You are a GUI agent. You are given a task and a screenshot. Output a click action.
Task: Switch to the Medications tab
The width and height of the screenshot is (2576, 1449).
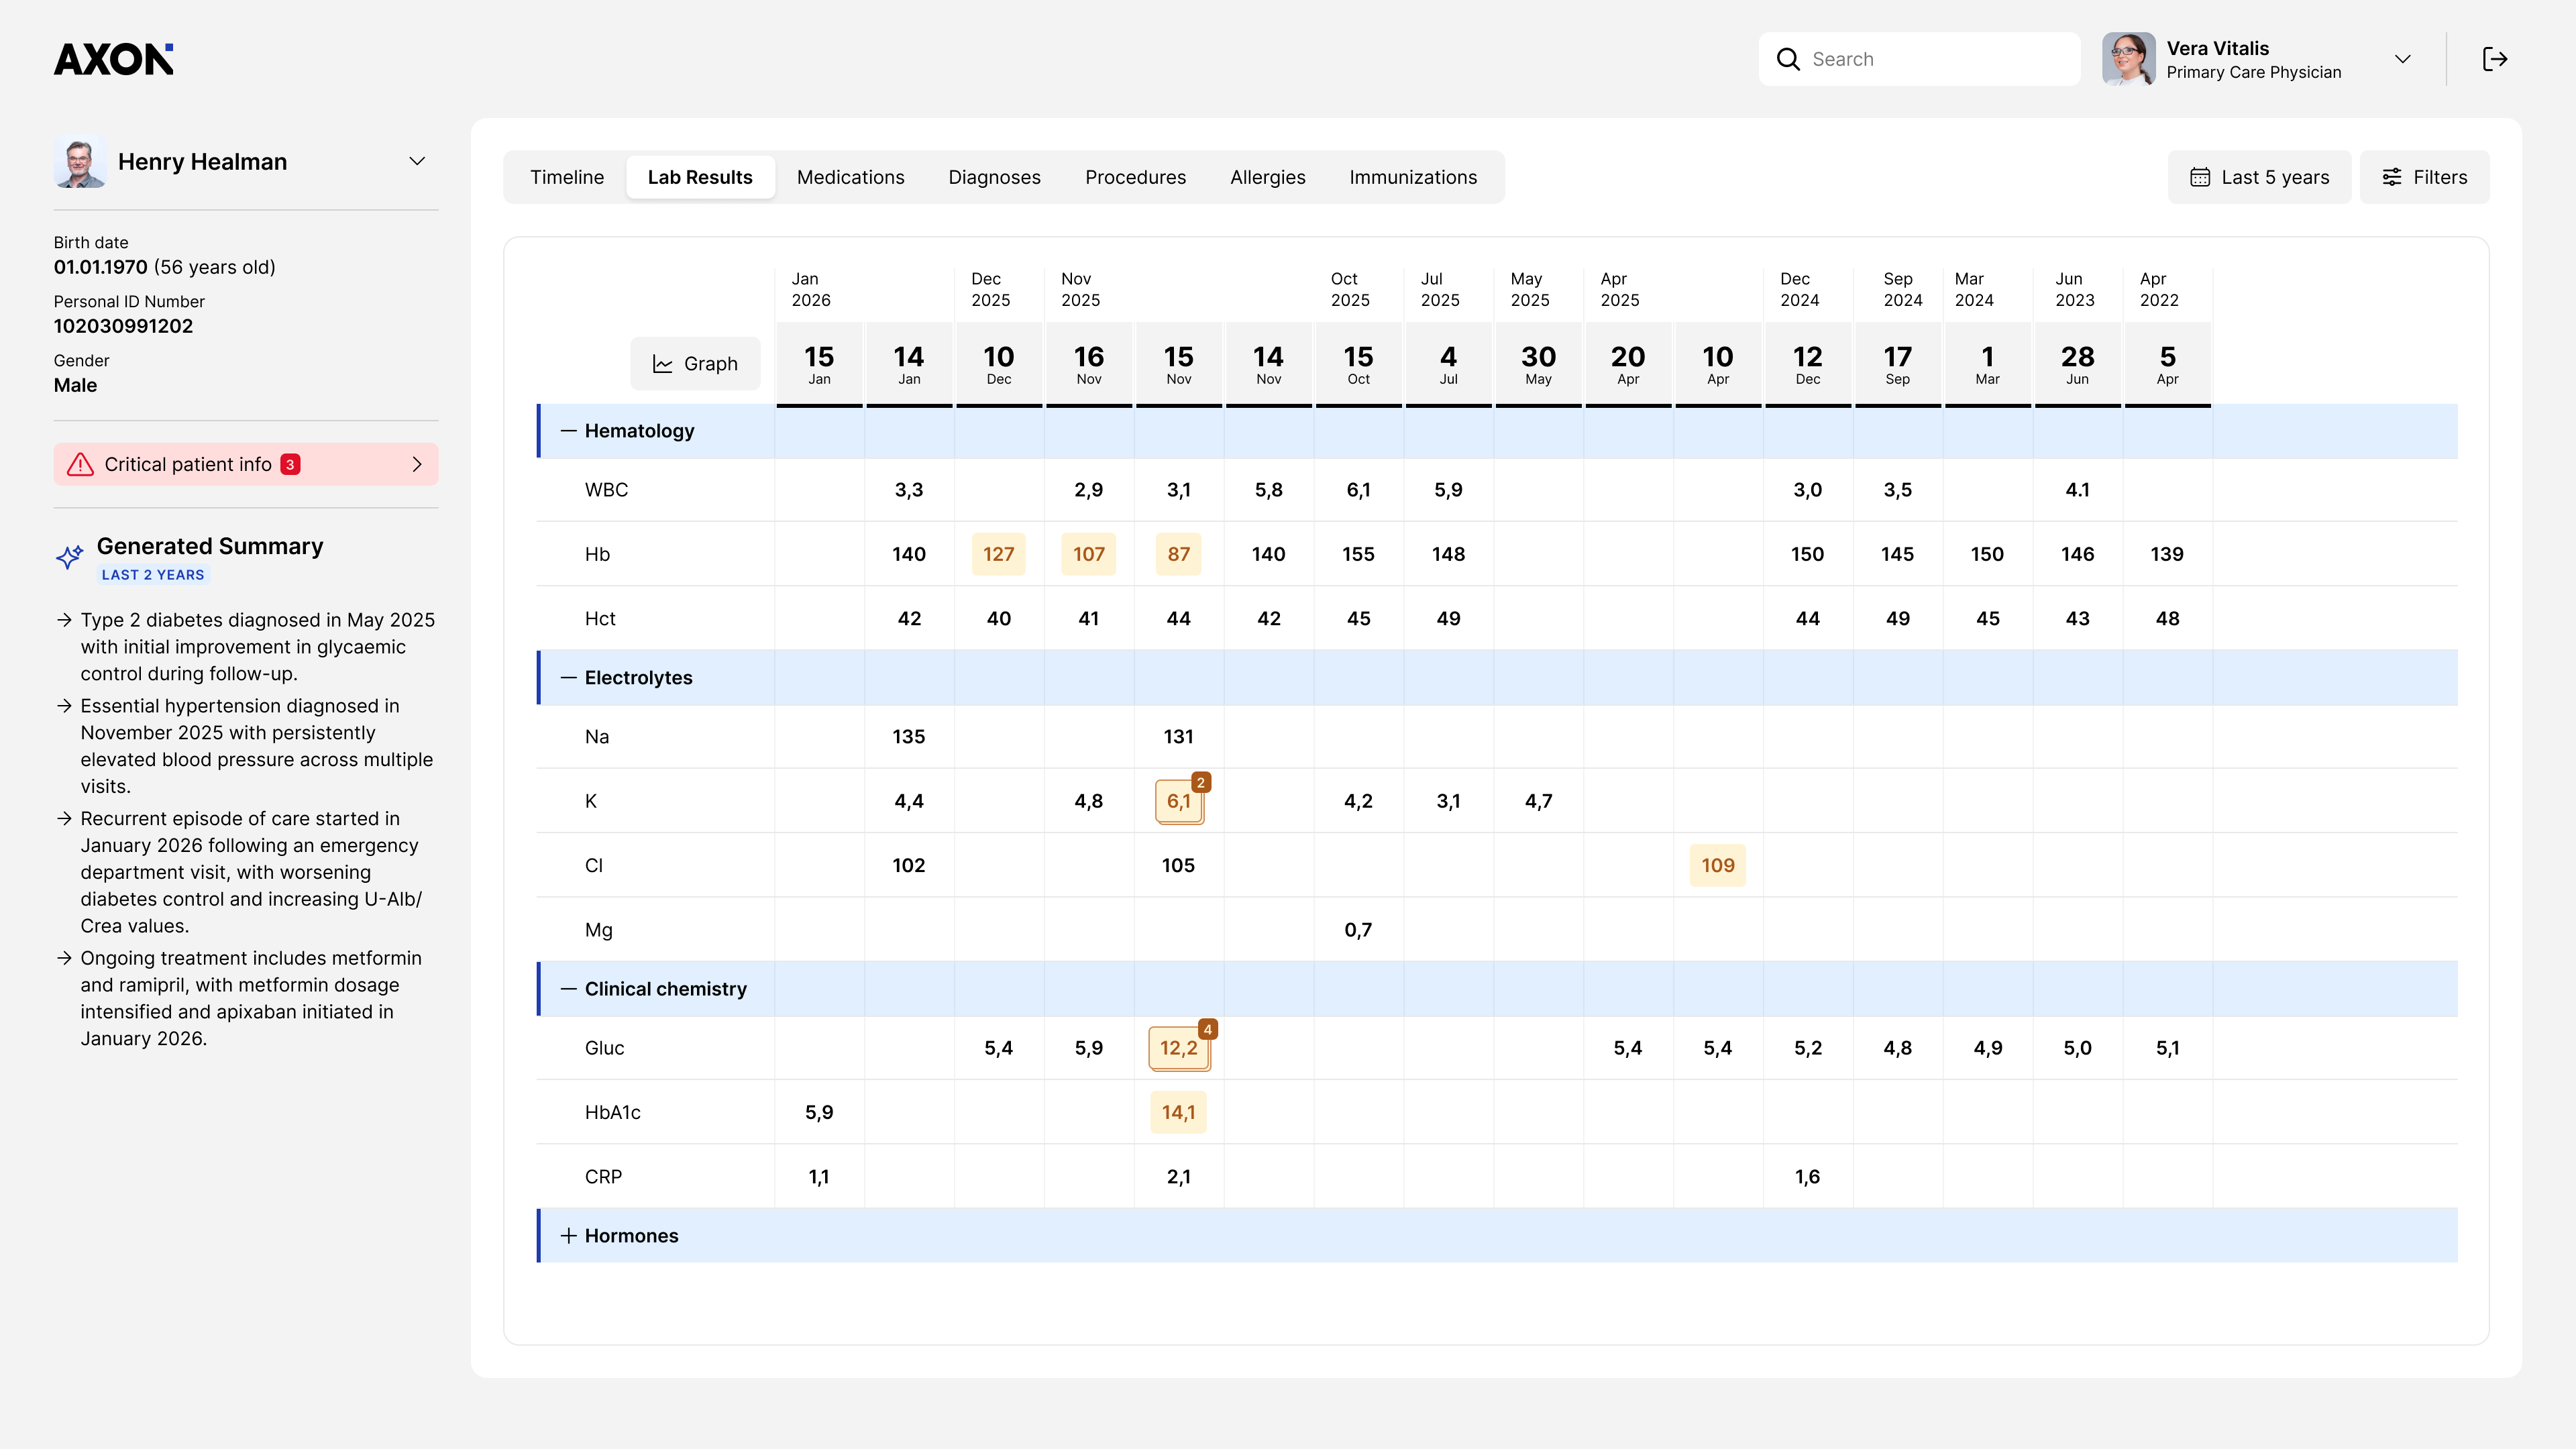pyautogui.click(x=850, y=177)
